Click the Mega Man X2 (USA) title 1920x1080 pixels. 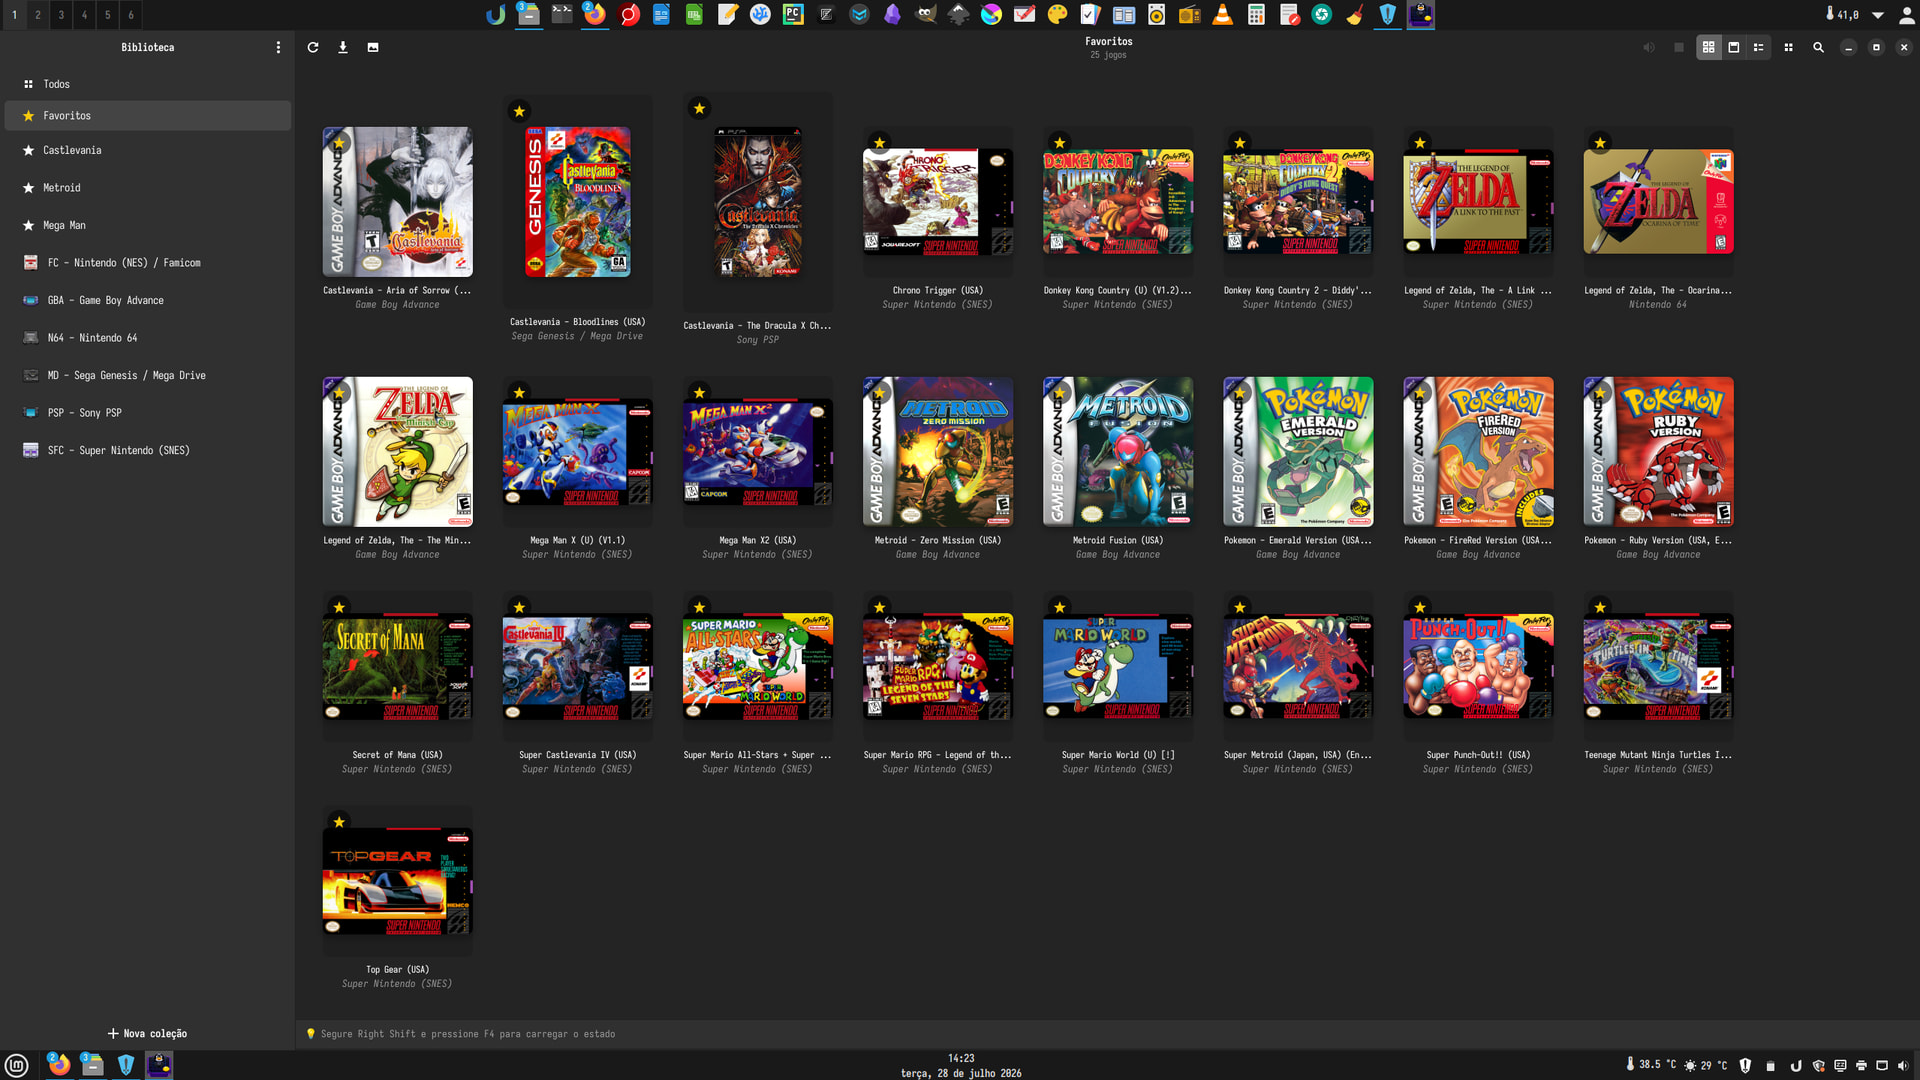[x=758, y=541]
